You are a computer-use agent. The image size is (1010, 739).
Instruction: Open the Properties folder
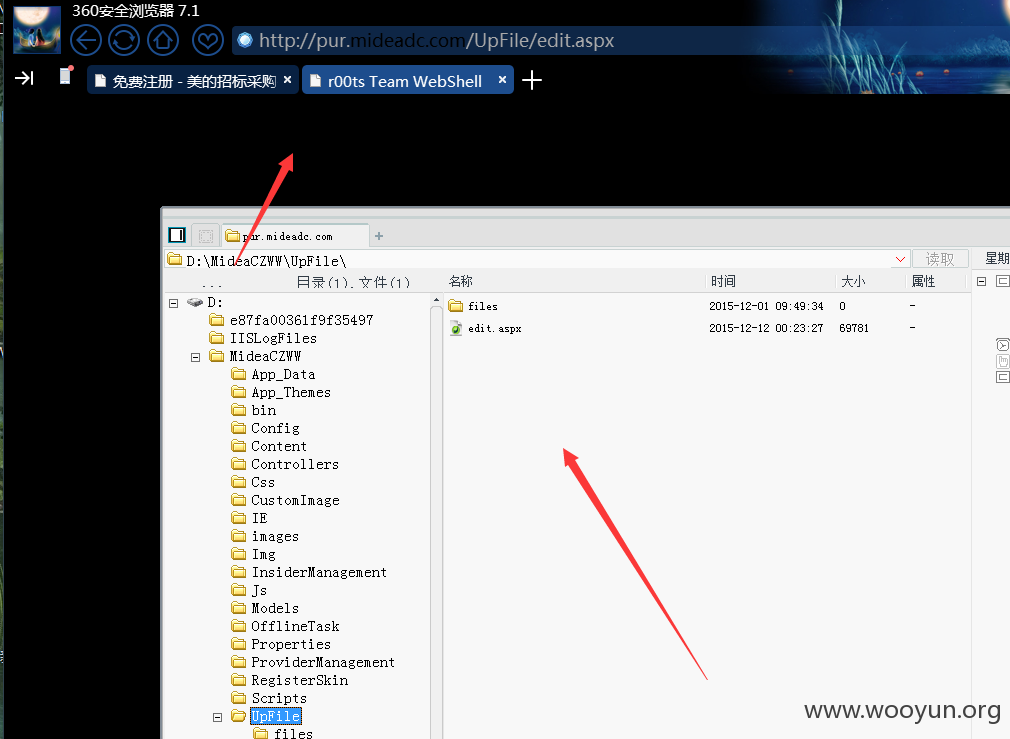pos(281,645)
